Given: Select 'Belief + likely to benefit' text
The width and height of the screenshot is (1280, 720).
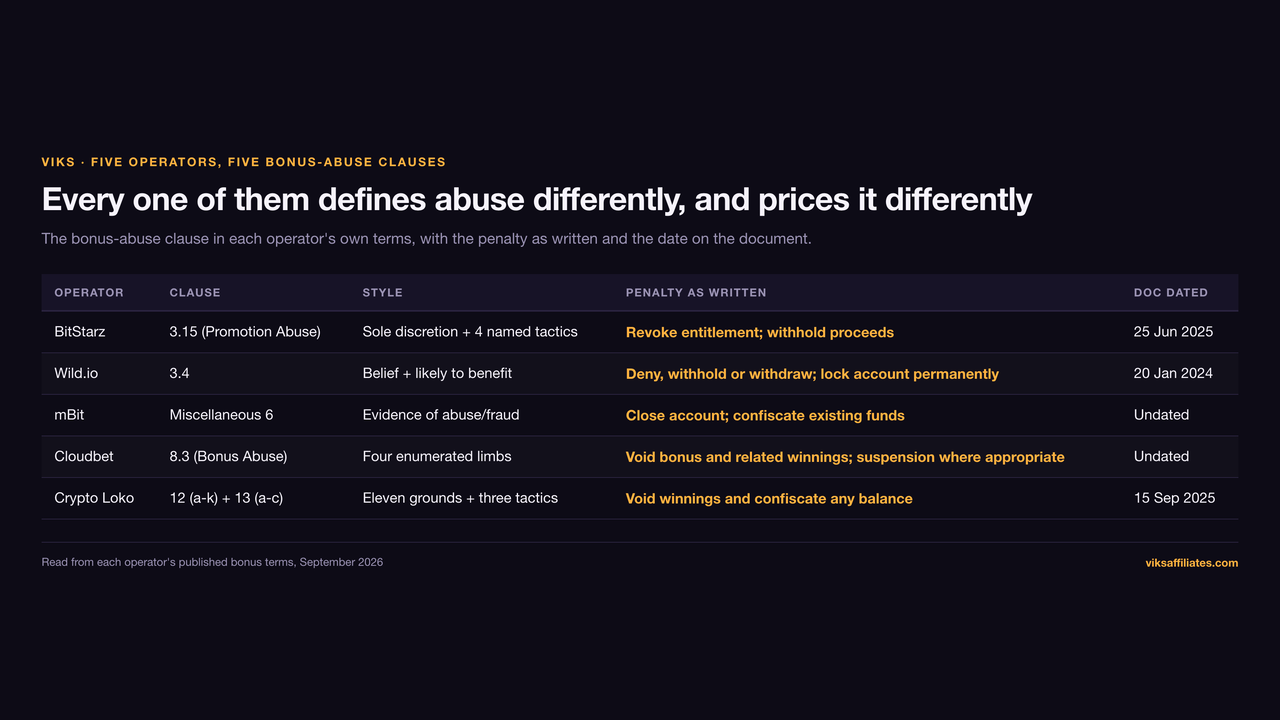Looking at the screenshot, I should pyautogui.click(x=437, y=373).
